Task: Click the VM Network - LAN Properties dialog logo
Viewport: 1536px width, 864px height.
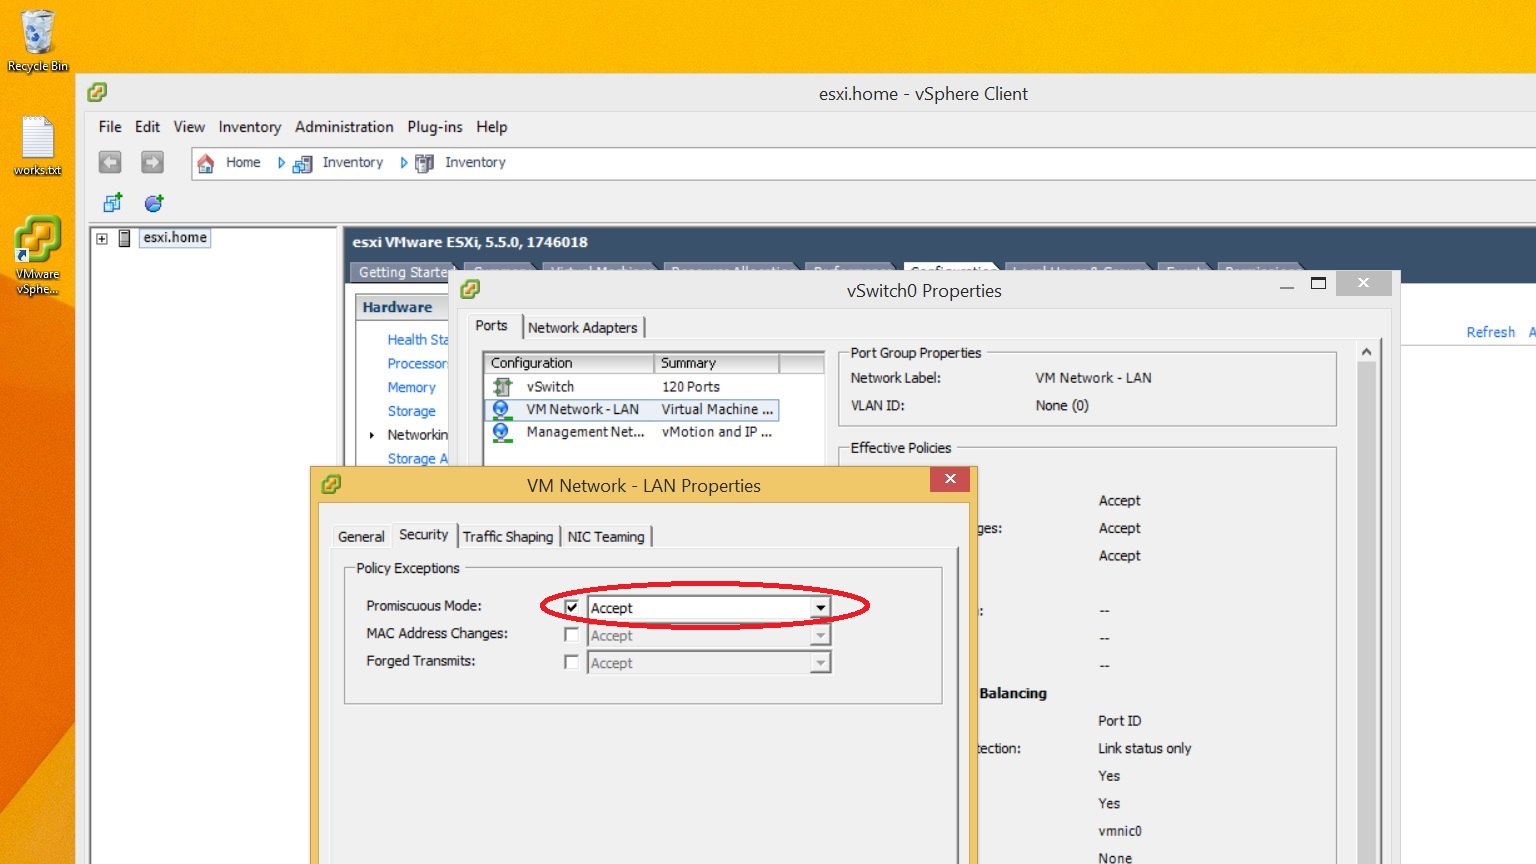Action: click(x=331, y=485)
